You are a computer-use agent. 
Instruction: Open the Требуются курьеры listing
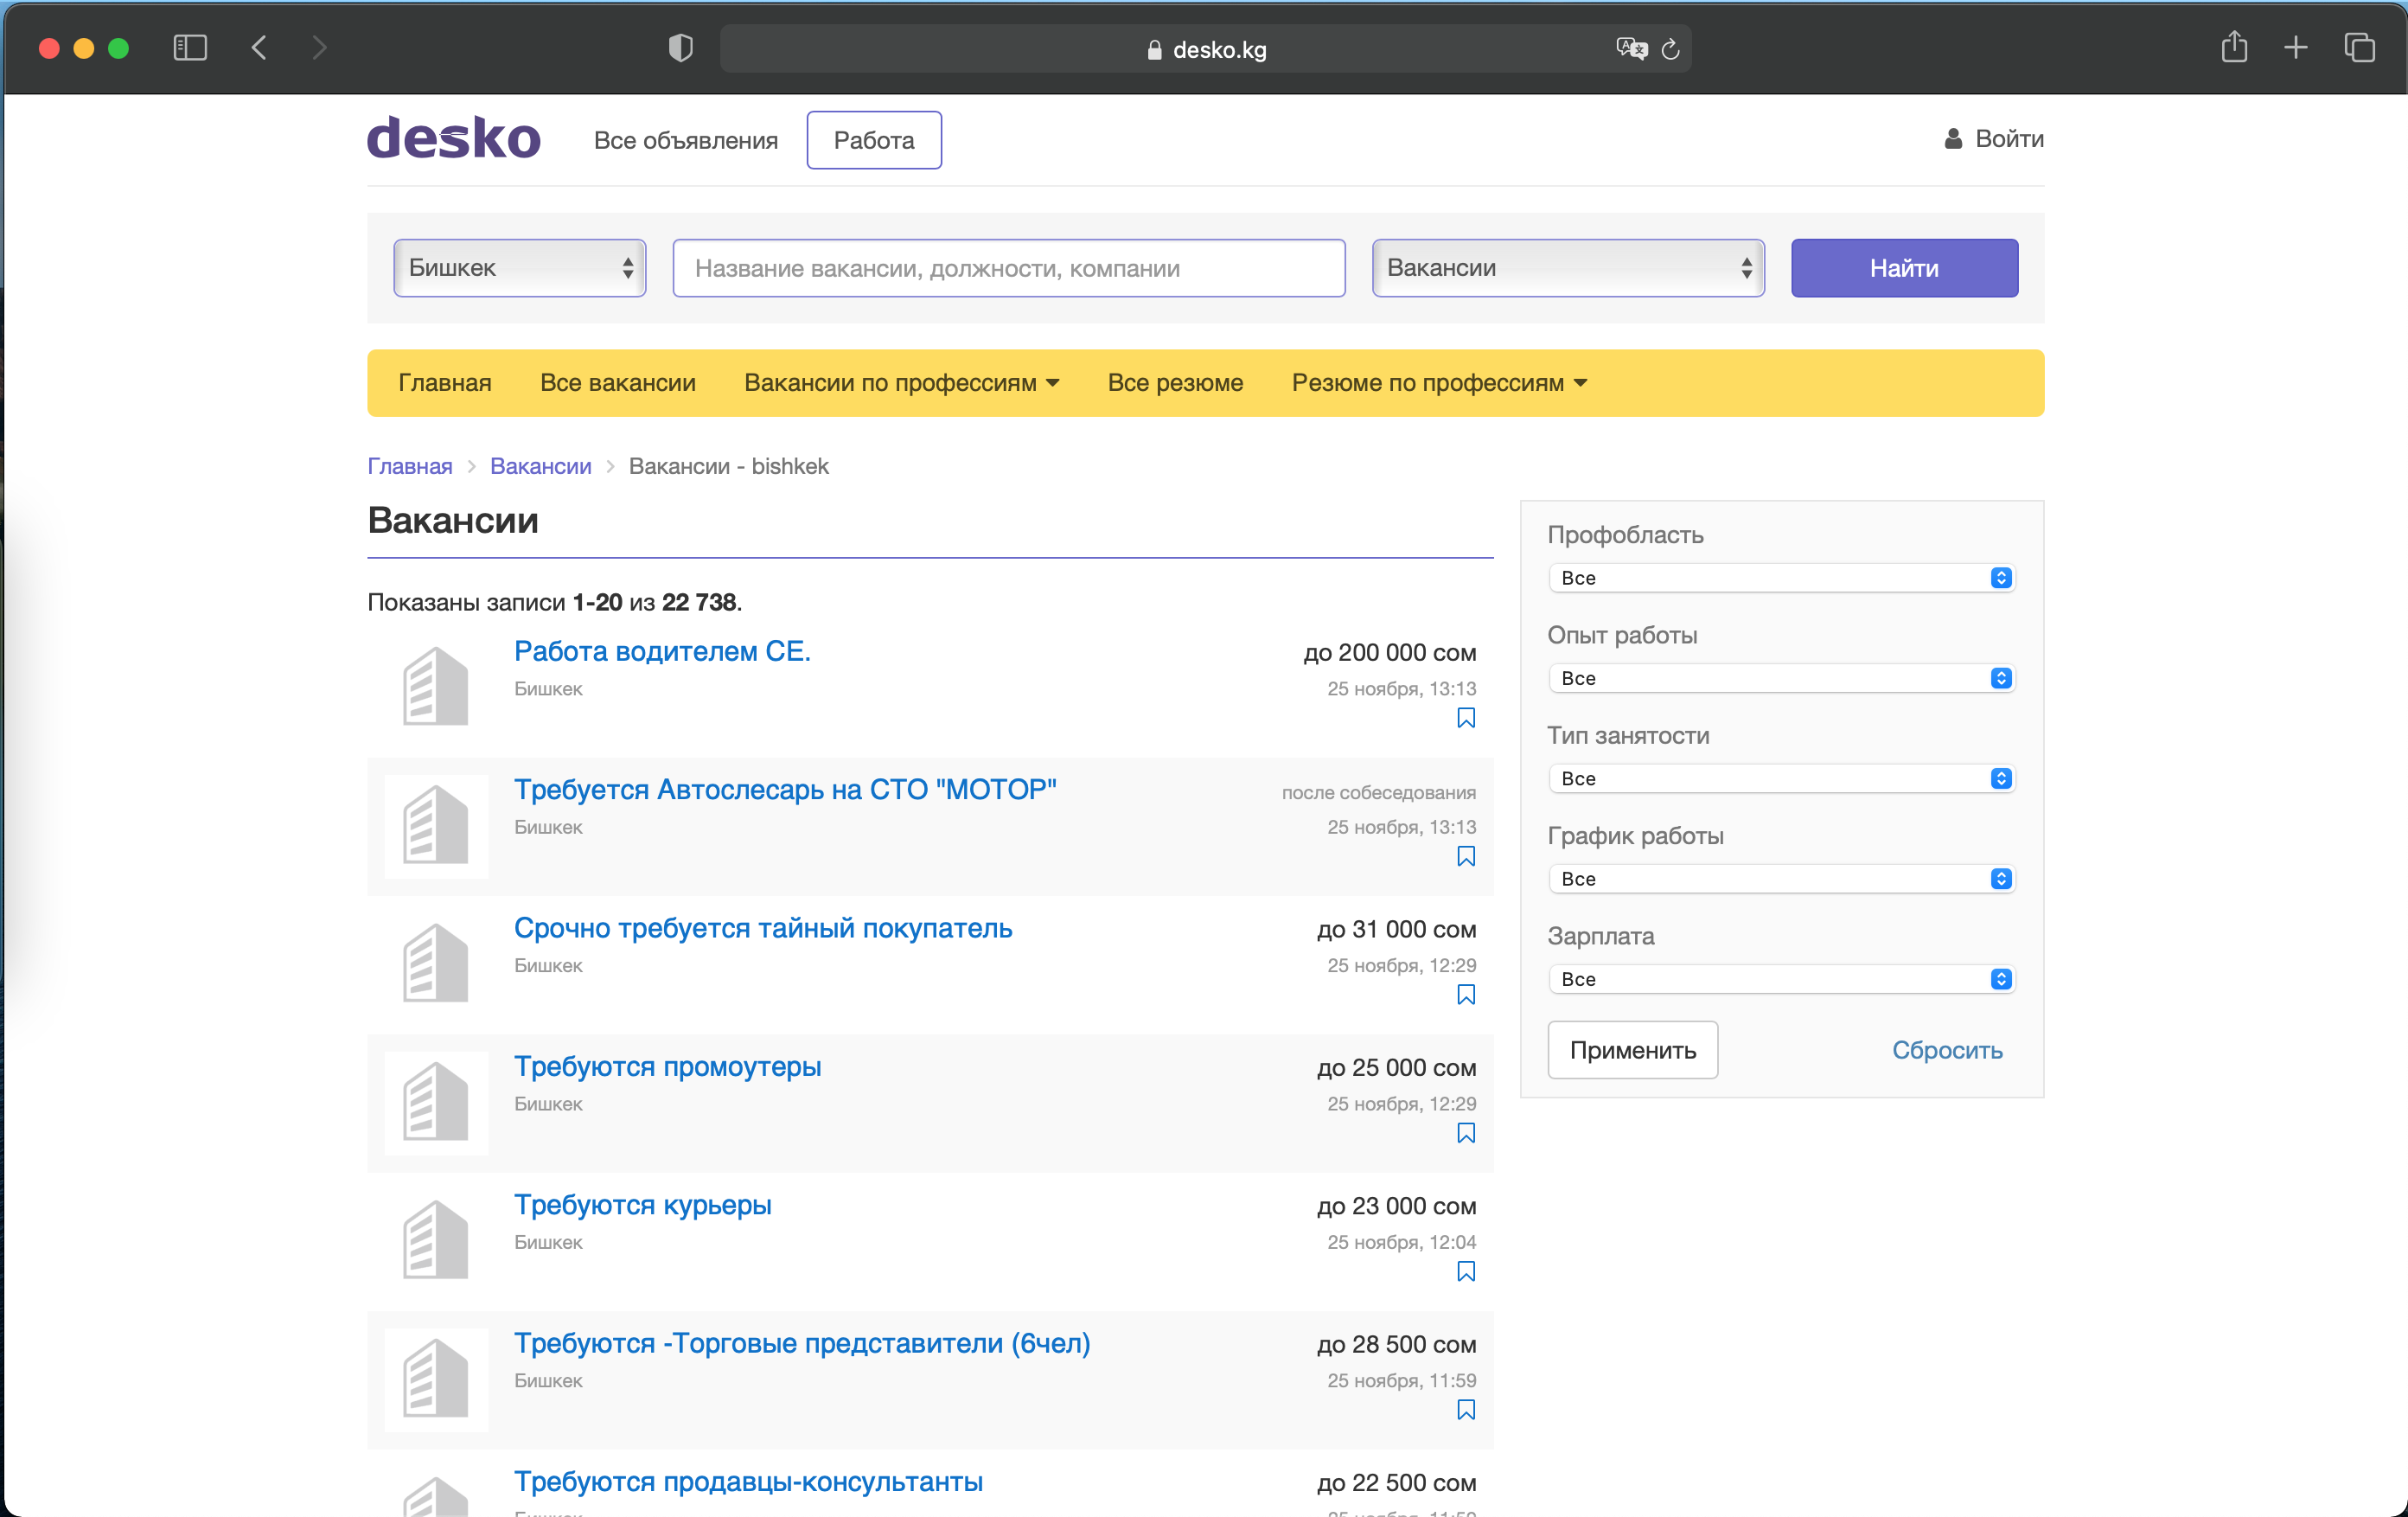click(x=643, y=1205)
